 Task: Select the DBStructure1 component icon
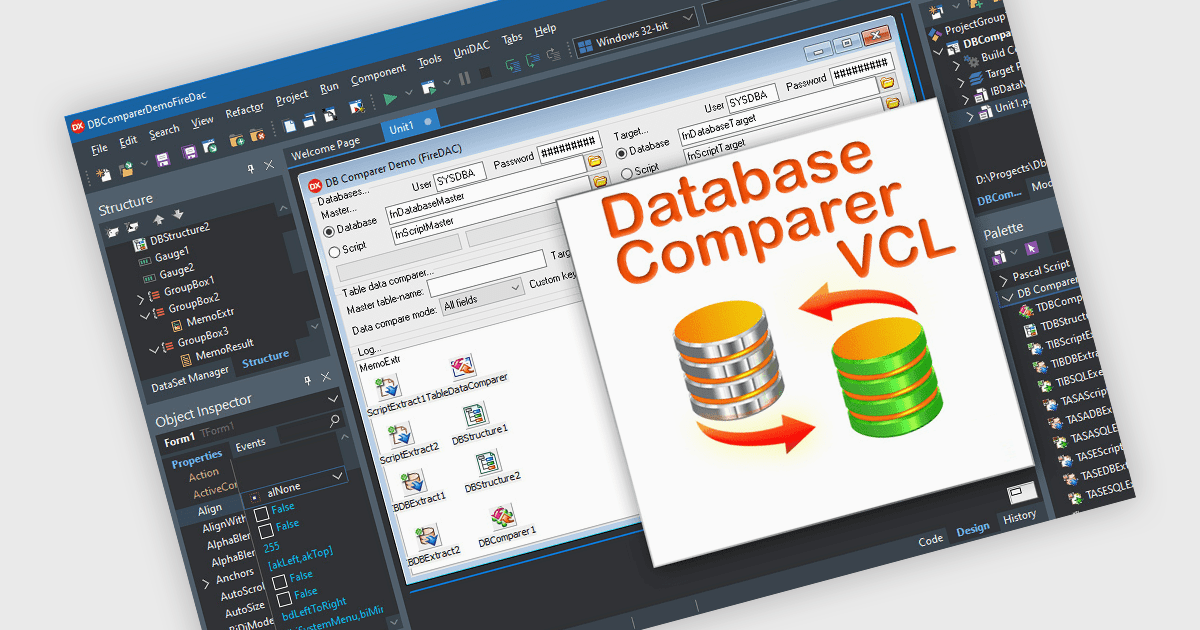(x=474, y=416)
